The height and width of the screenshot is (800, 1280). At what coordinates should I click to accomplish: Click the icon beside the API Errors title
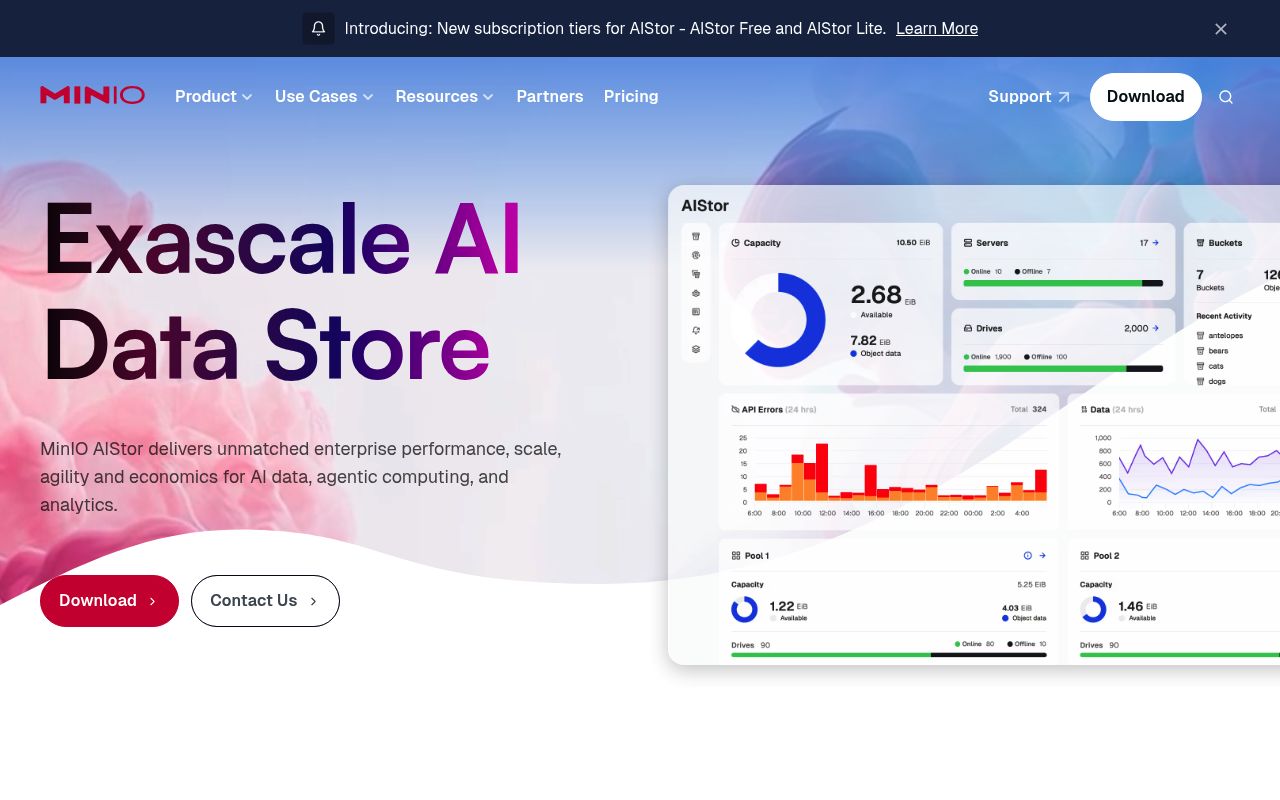(735, 409)
